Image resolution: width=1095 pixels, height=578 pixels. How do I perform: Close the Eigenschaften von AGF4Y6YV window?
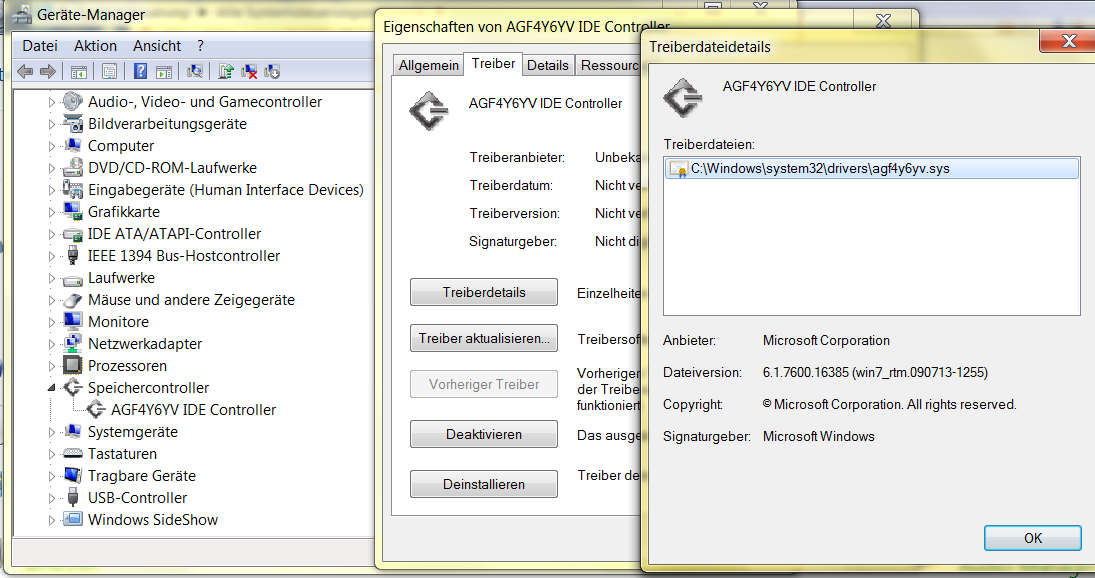883,21
